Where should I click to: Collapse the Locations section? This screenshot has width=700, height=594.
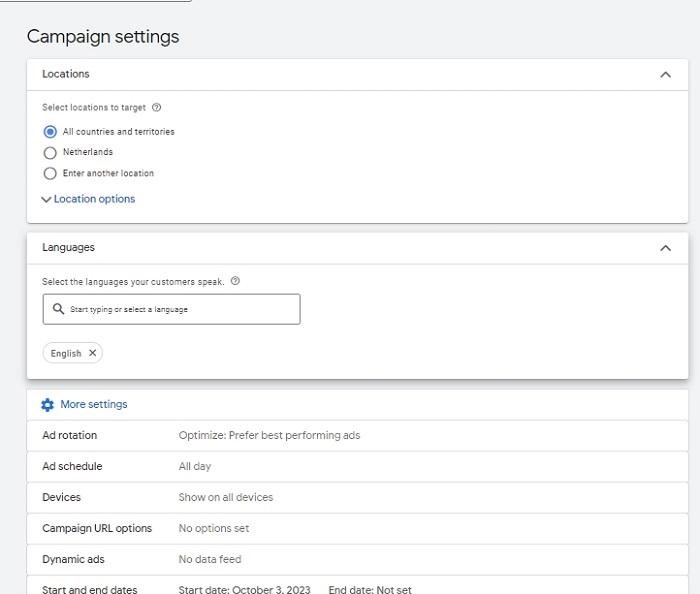click(665, 74)
